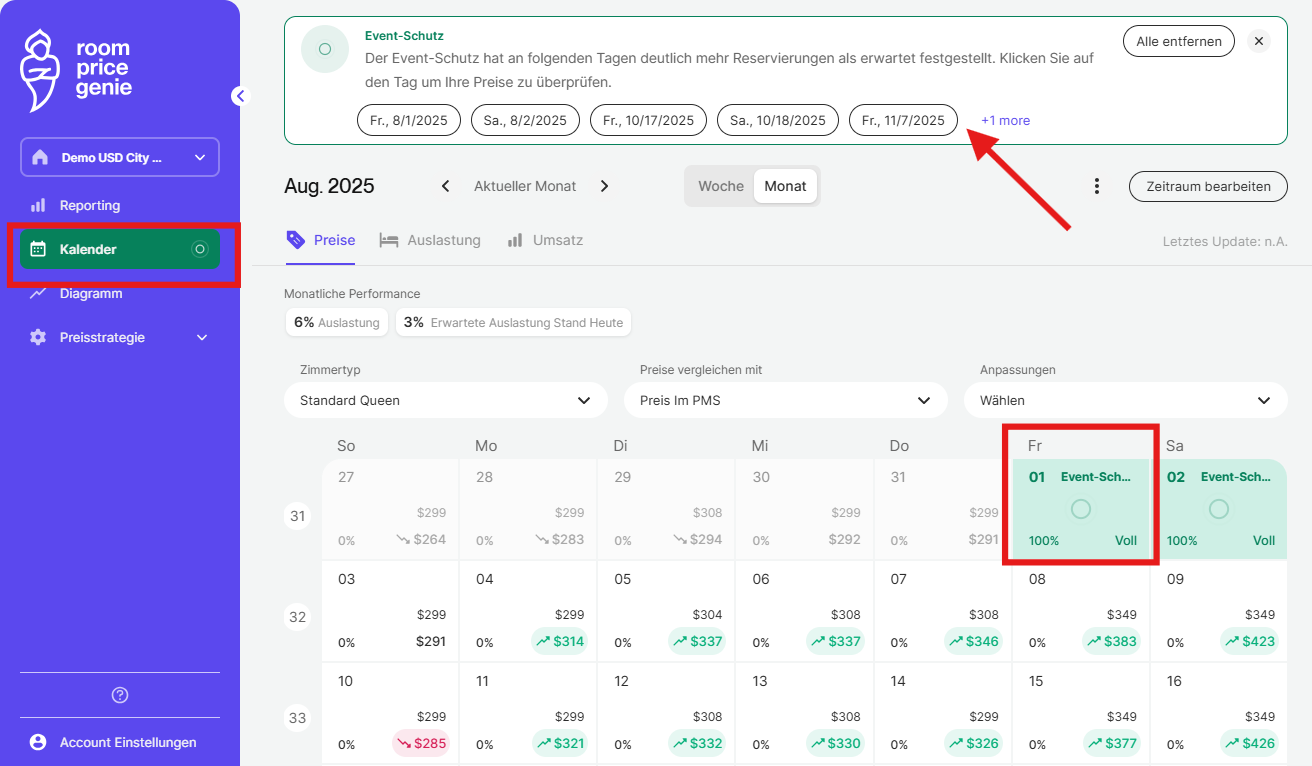1312x766 pixels.
Task: Open Reporting from the sidebar
Action: point(89,205)
